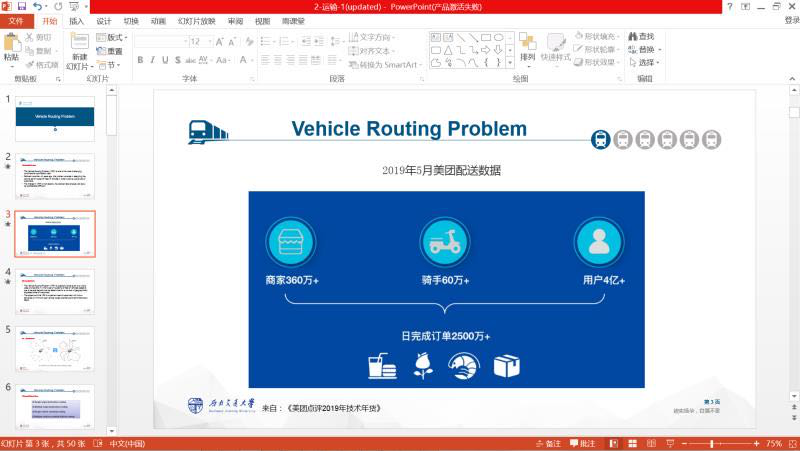Switch to Transitions (切换) tab
The image size is (800, 451).
(x=131, y=21)
